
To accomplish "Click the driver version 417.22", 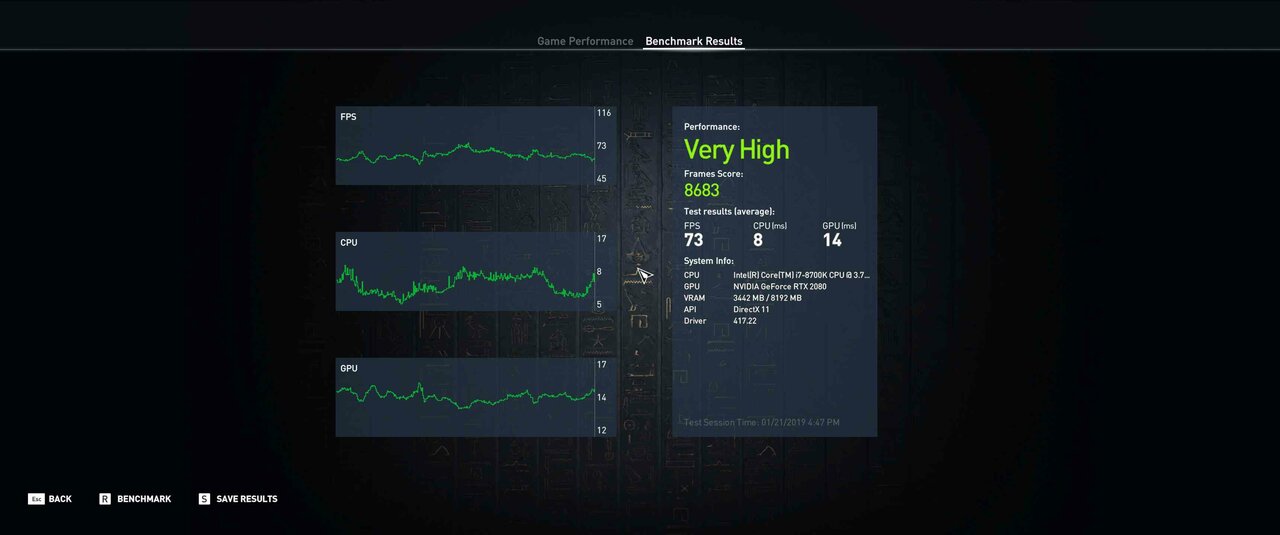I will tap(745, 321).
